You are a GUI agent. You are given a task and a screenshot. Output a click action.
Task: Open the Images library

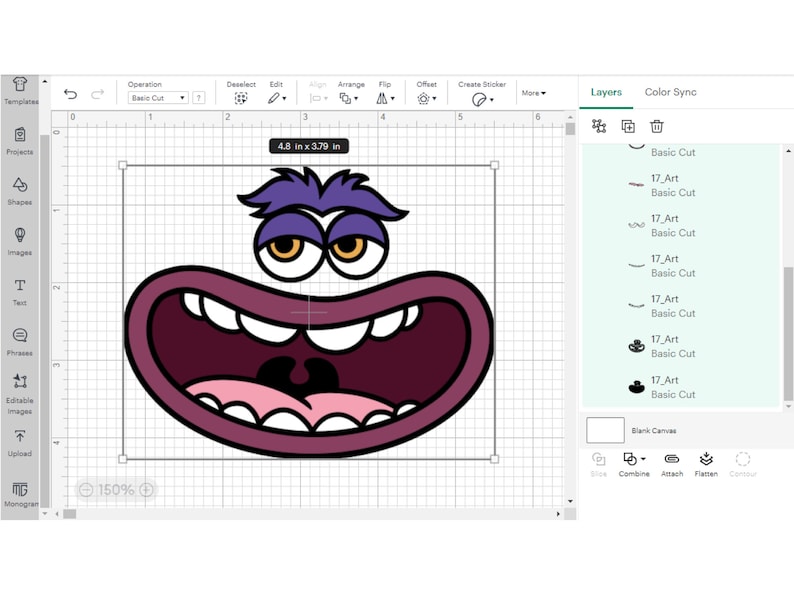point(20,242)
